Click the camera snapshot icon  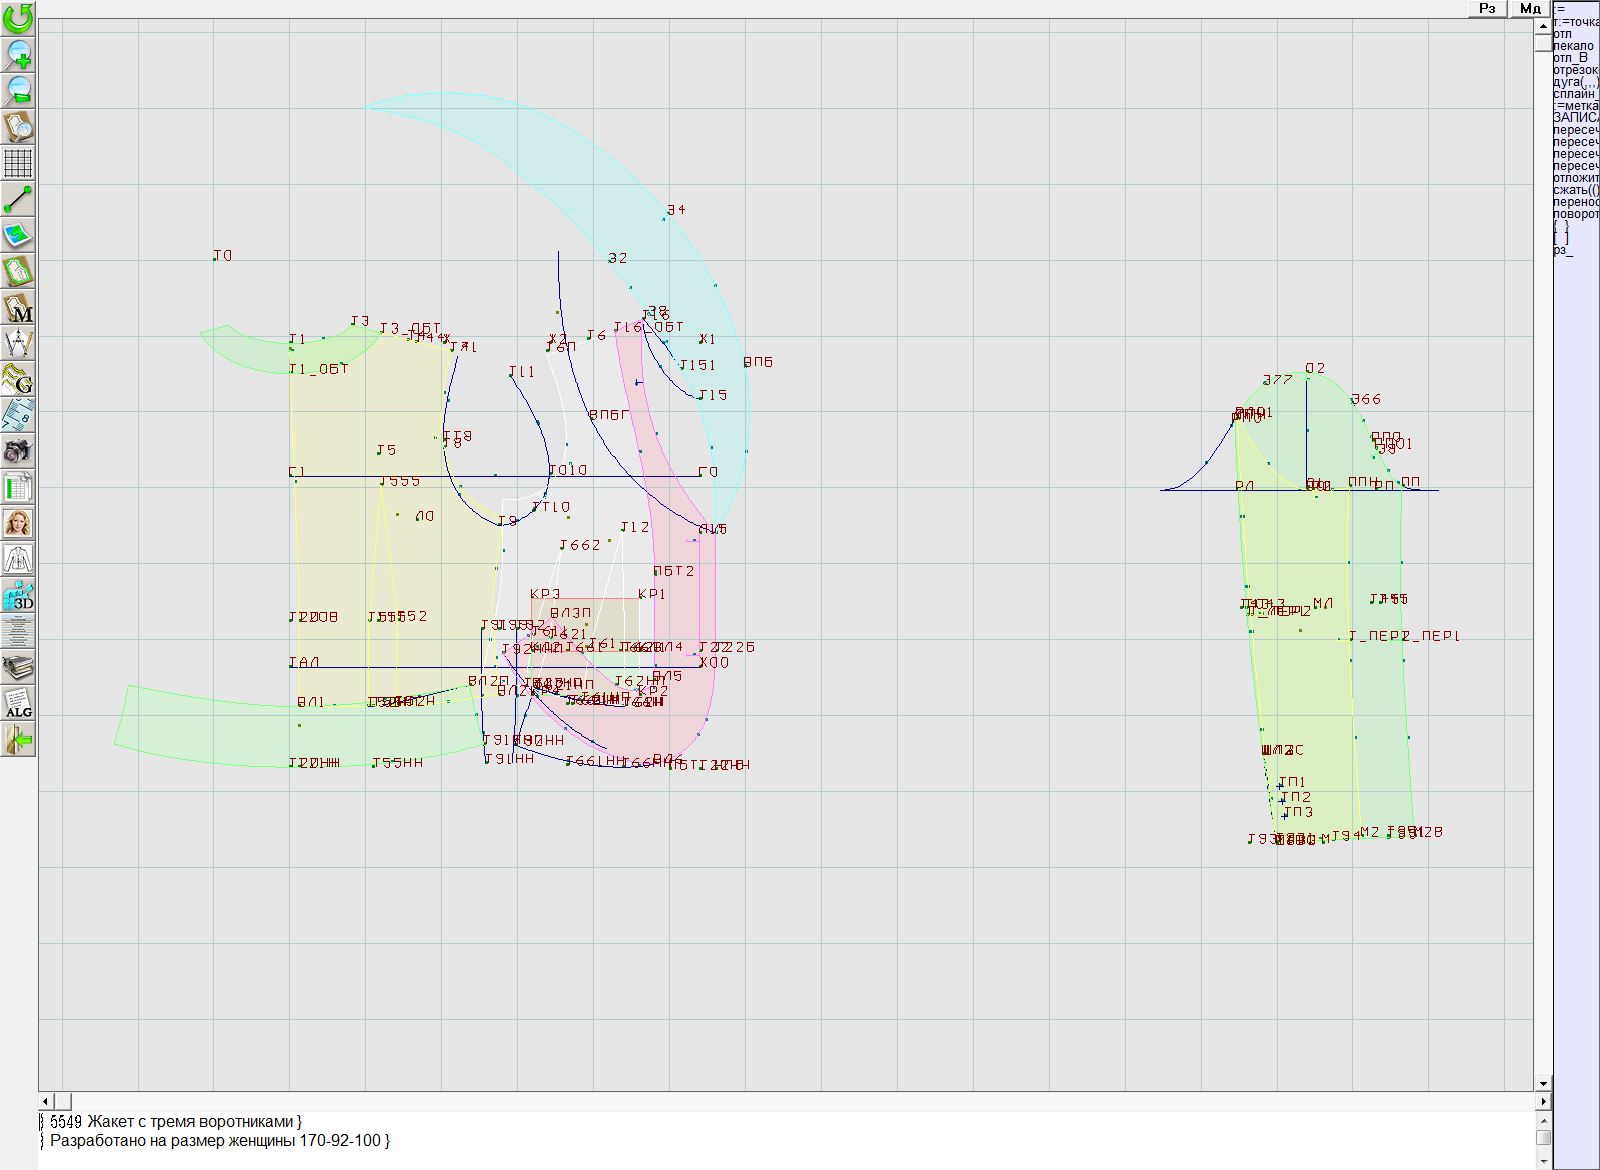pyautogui.click(x=18, y=452)
